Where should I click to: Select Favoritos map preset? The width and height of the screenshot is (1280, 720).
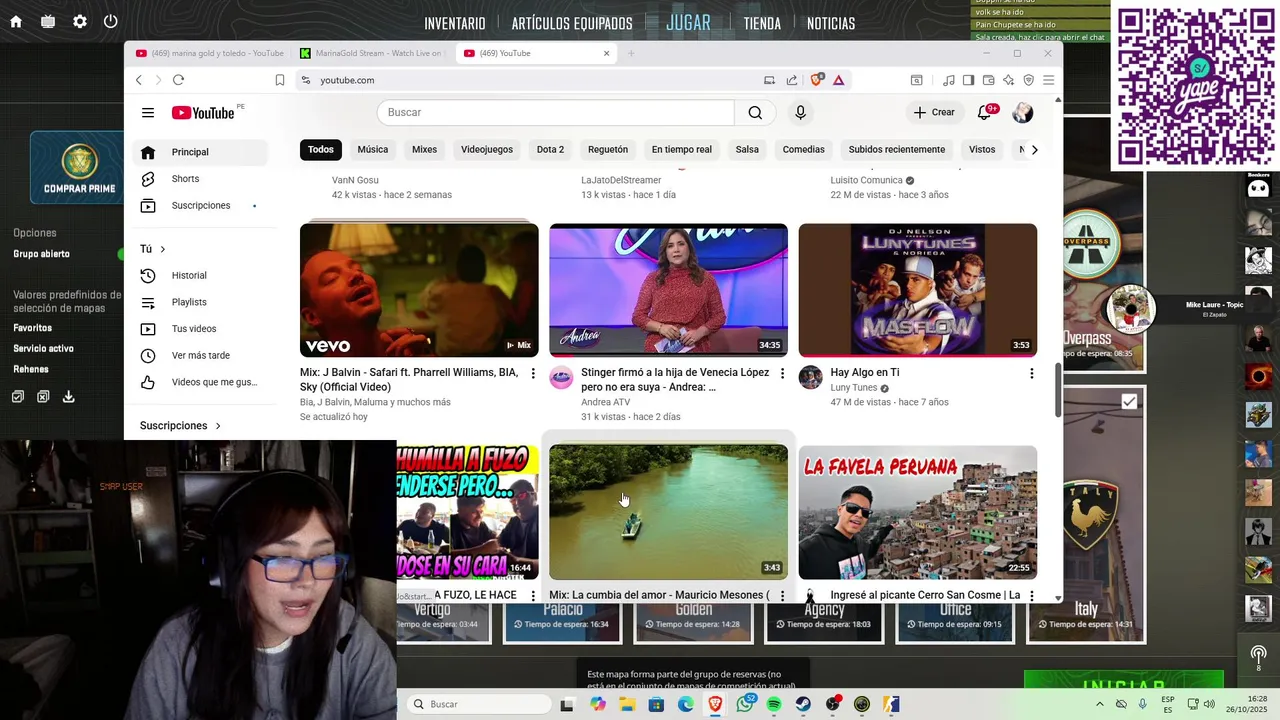coord(32,328)
